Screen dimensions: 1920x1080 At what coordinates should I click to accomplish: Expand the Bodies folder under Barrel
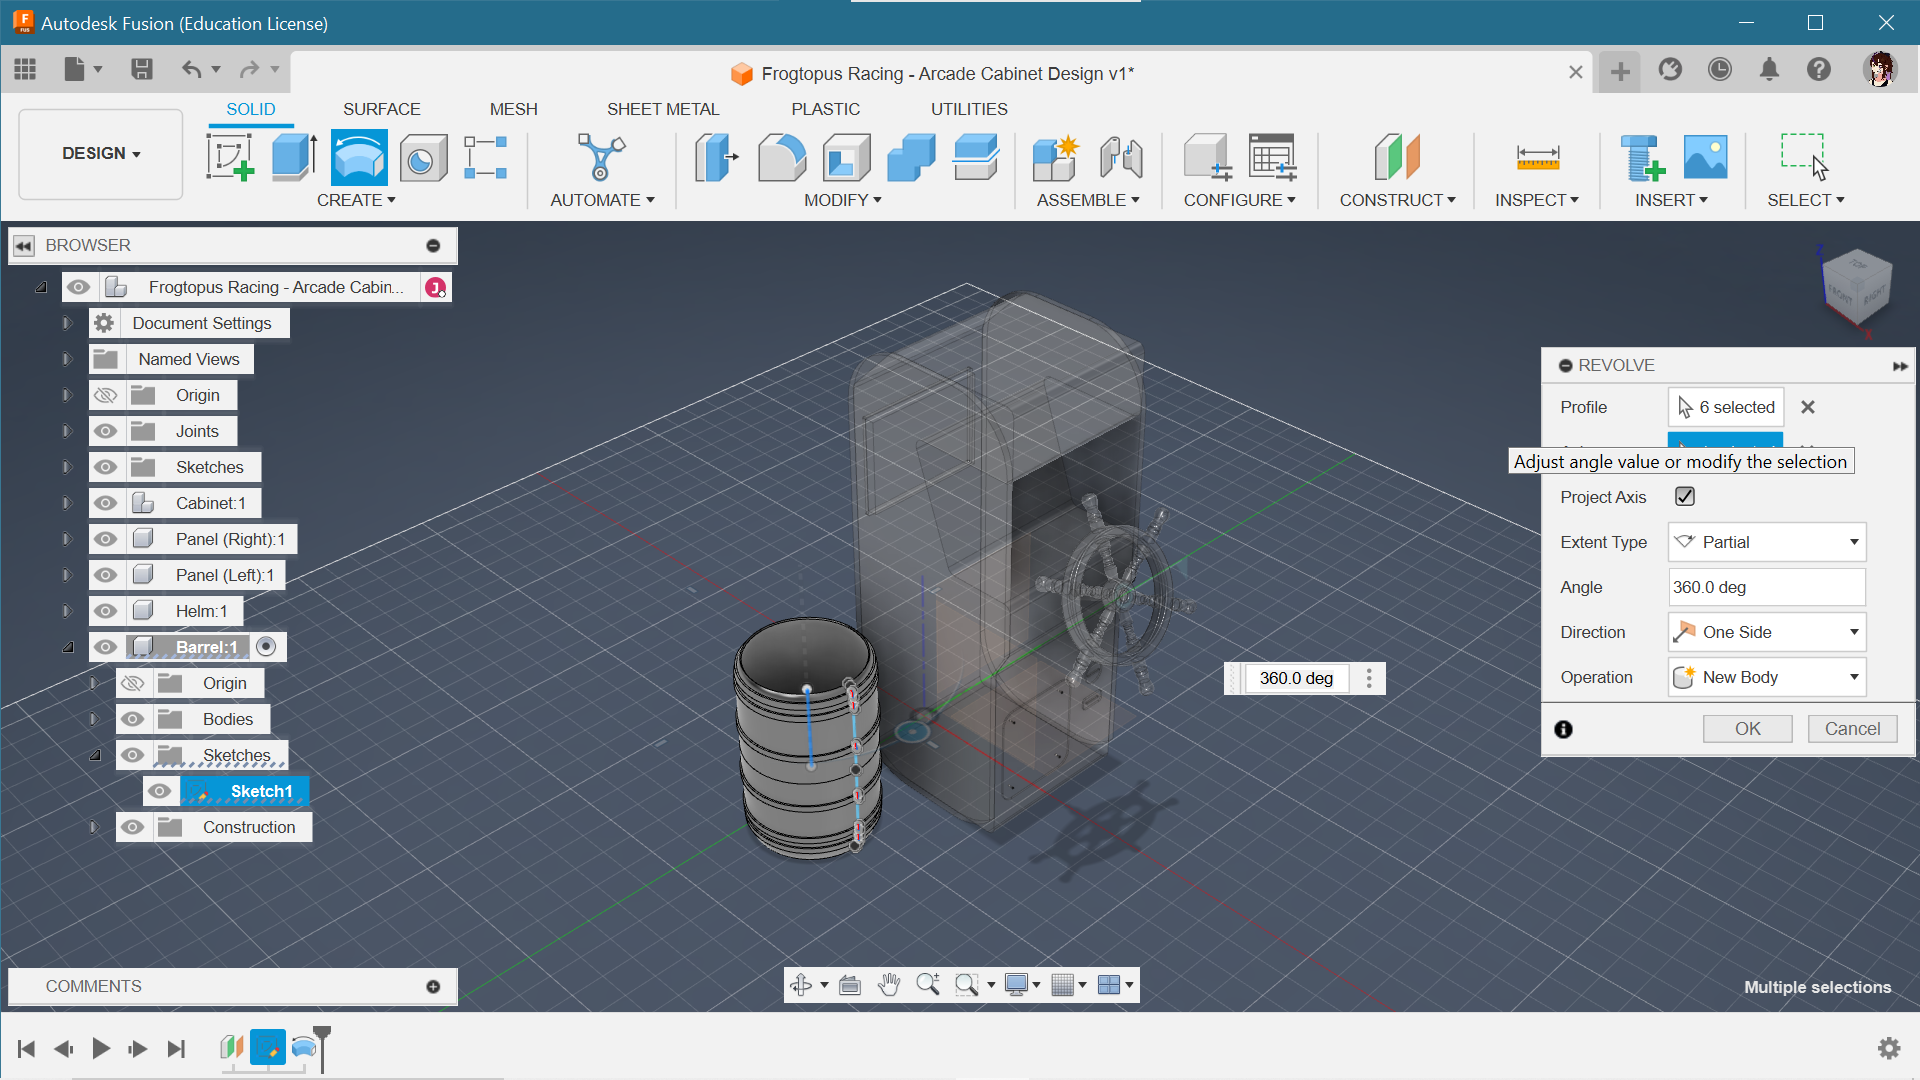coord(94,719)
